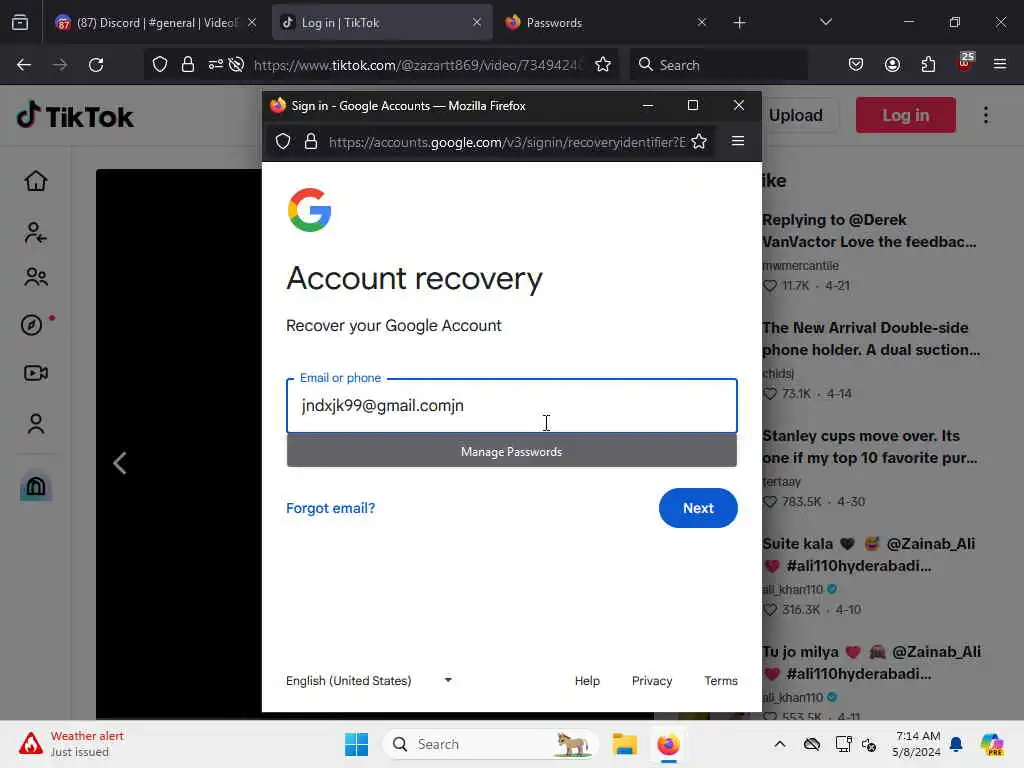
Task: Click the TikTok logo
Action: (74, 116)
